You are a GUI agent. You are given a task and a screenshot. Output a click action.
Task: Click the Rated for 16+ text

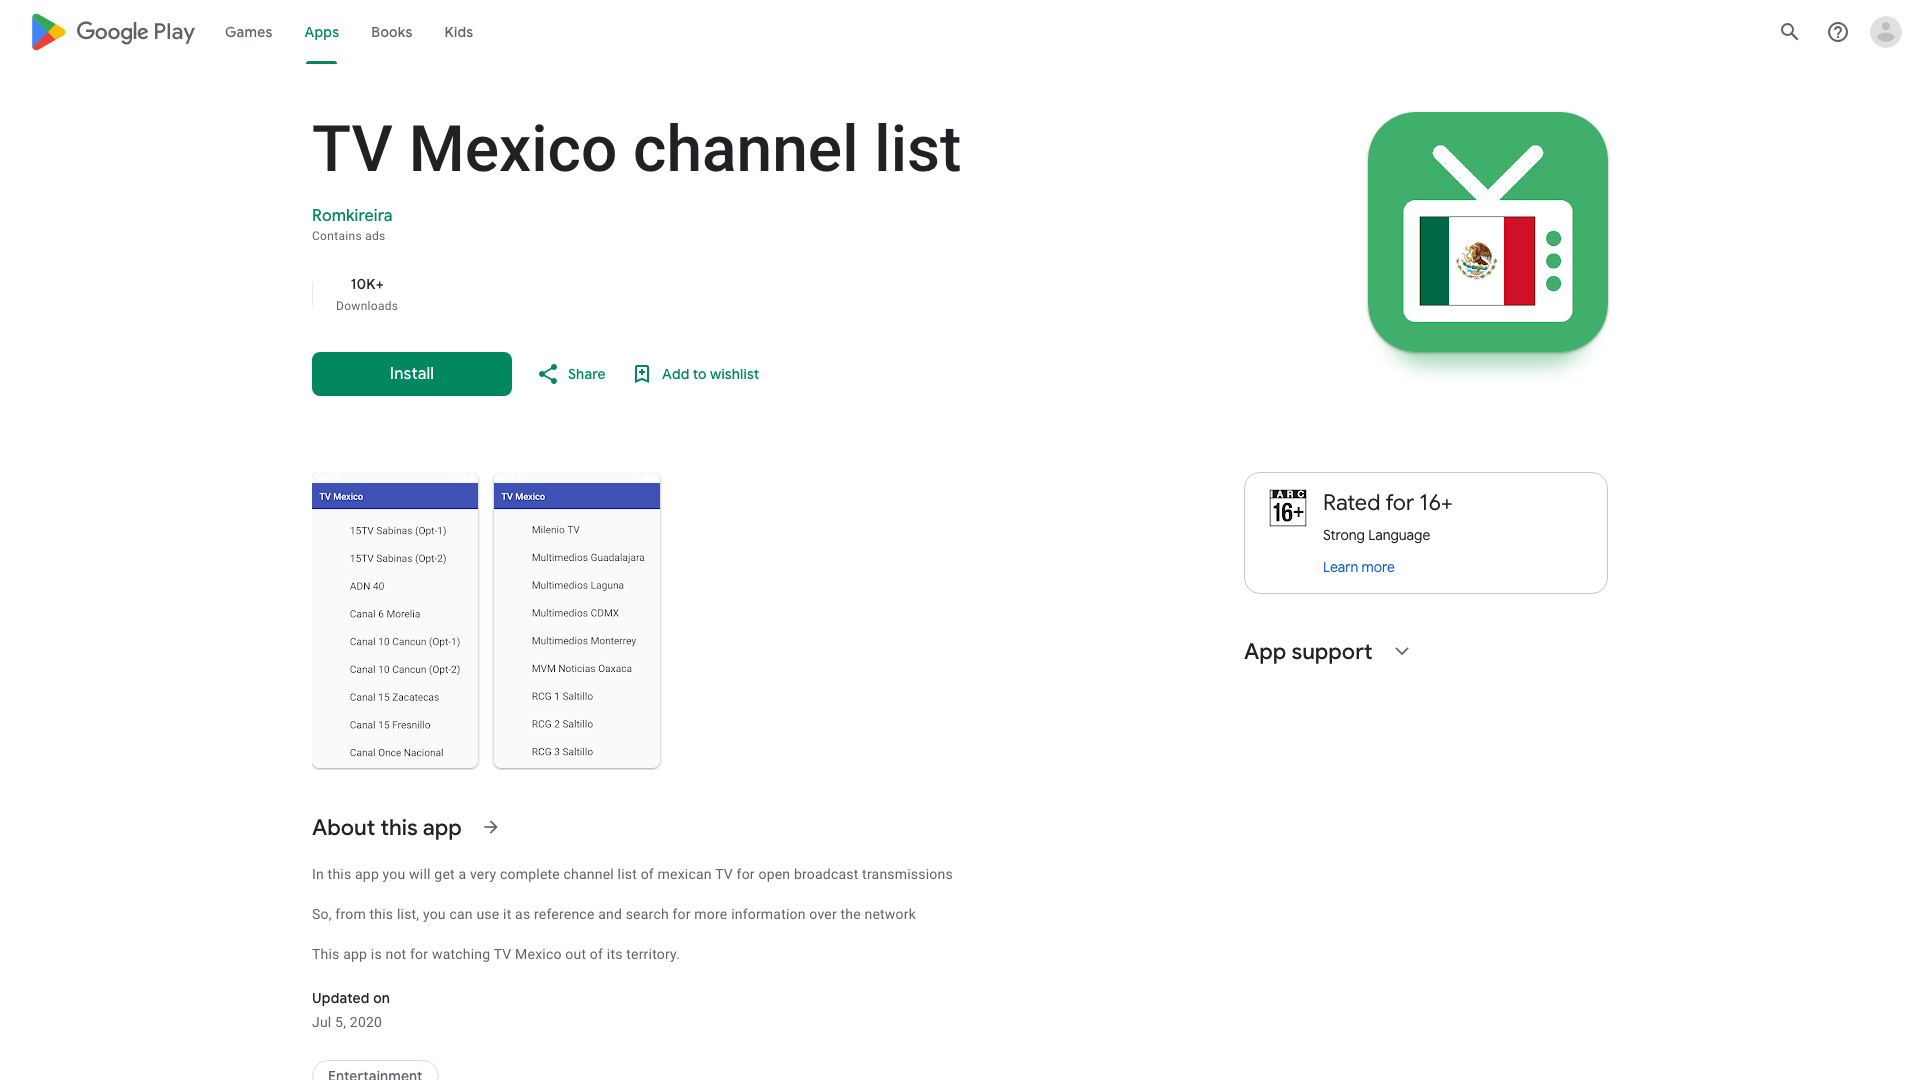click(x=1387, y=503)
